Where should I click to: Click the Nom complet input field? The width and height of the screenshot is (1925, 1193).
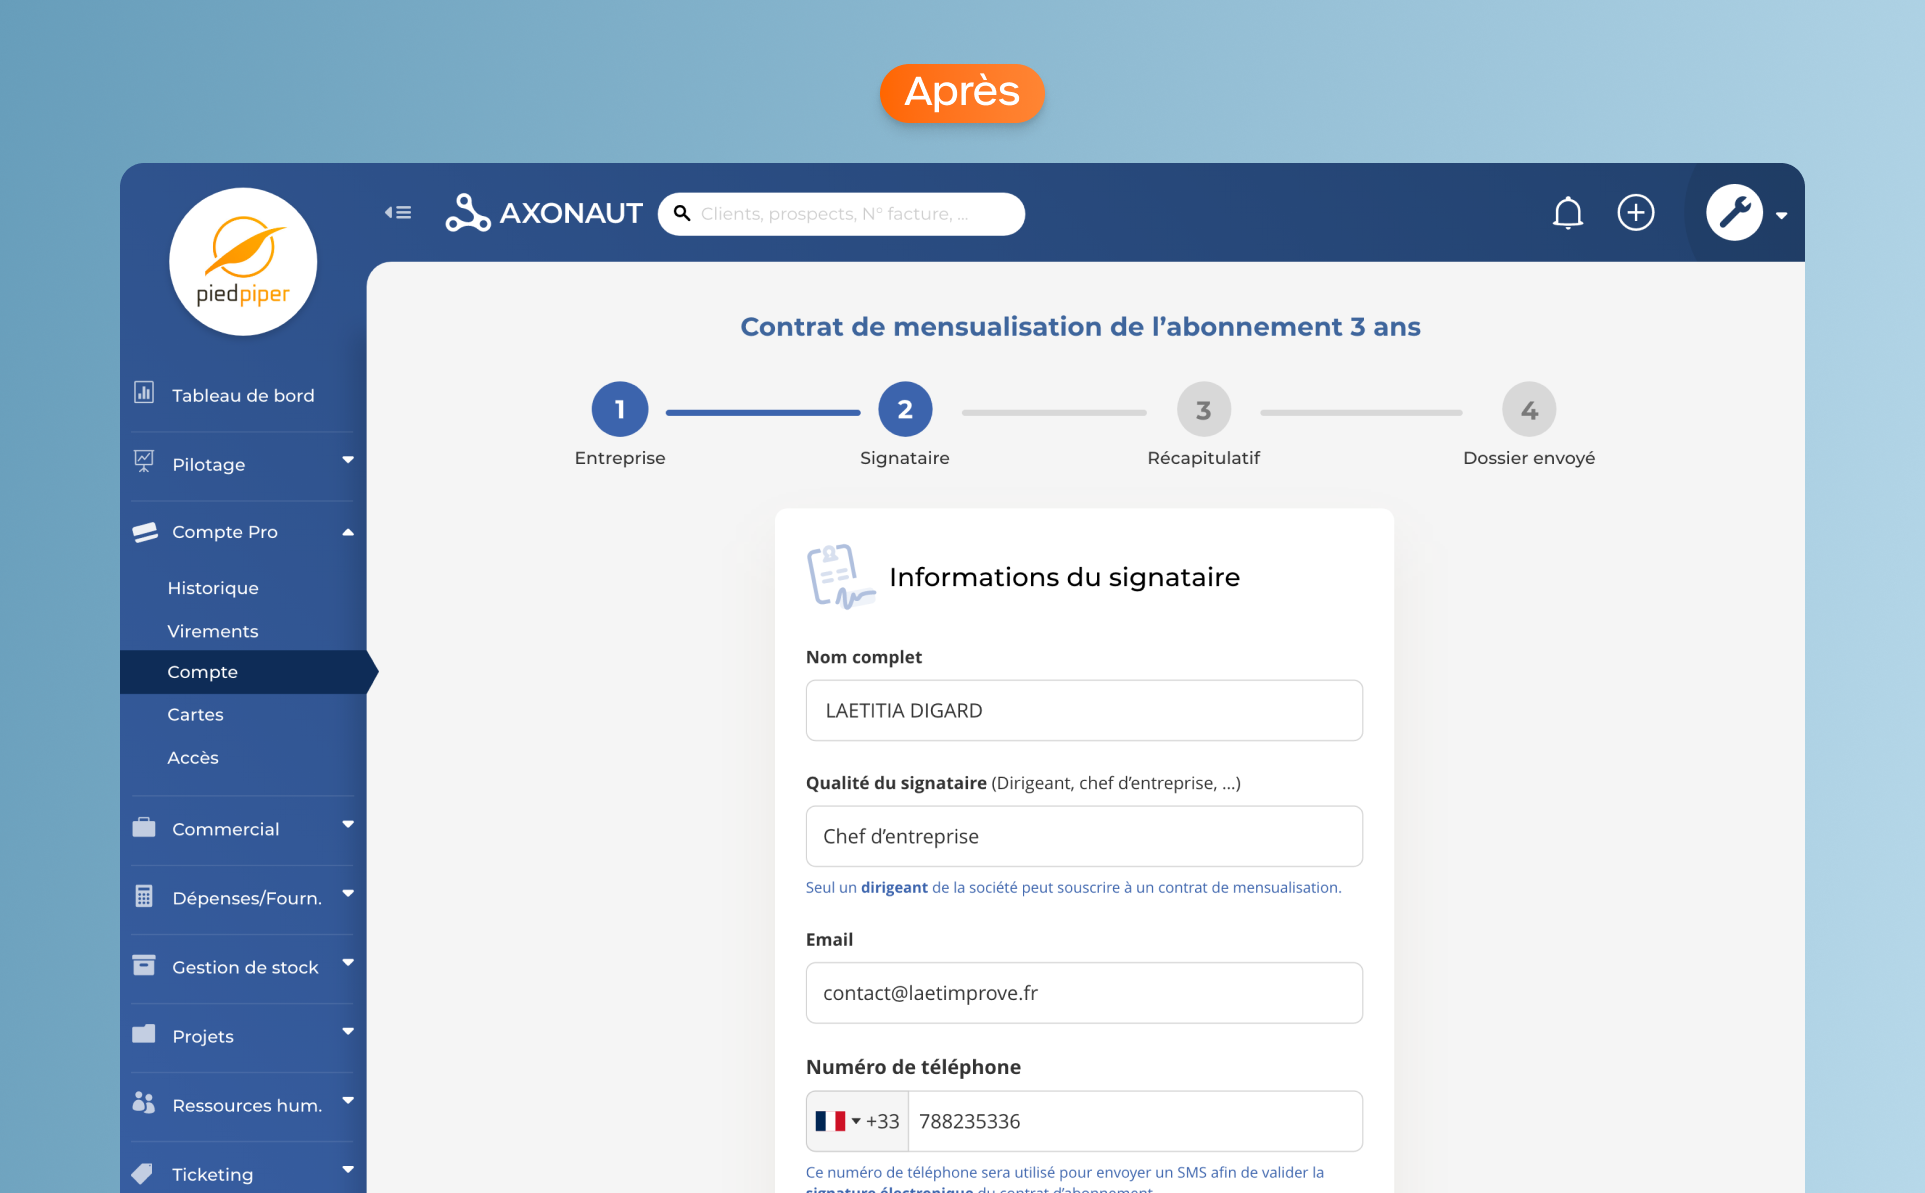pos(1084,710)
